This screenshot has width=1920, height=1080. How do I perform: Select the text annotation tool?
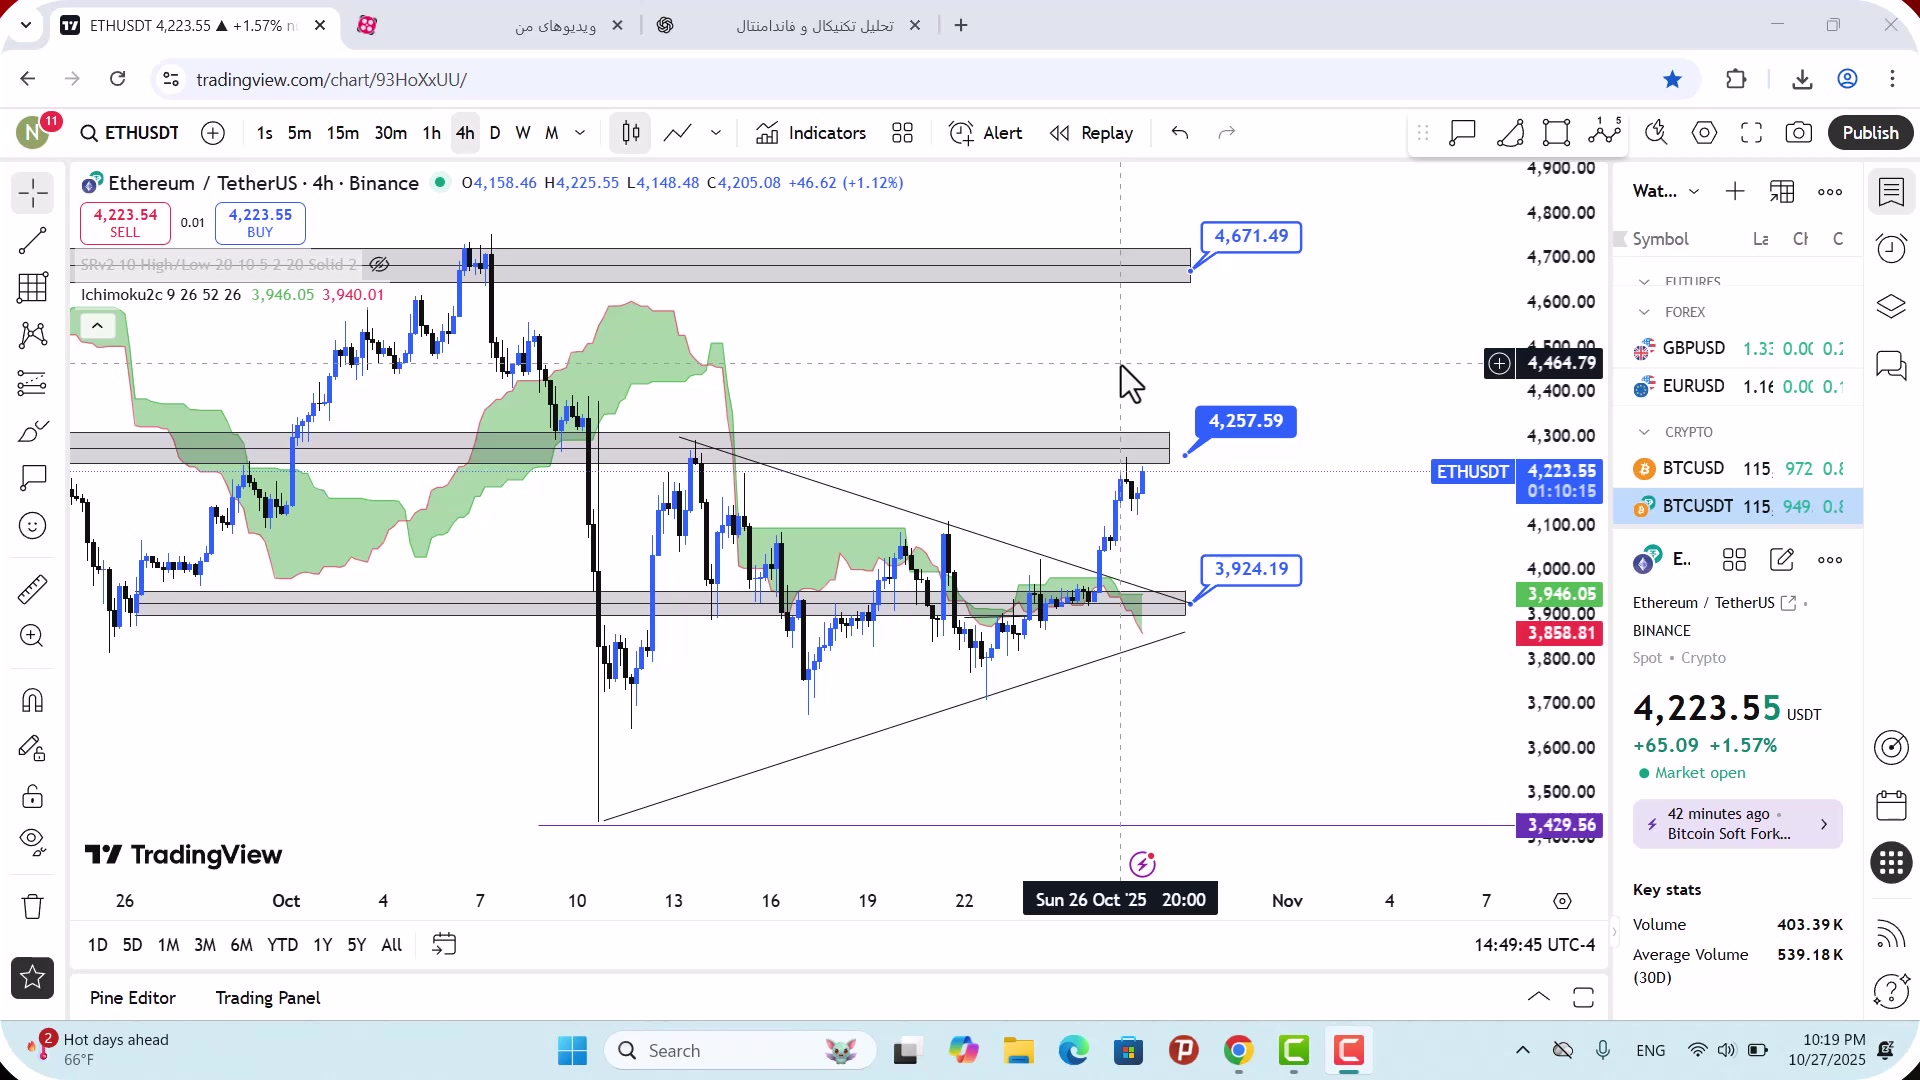tap(32, 478)
